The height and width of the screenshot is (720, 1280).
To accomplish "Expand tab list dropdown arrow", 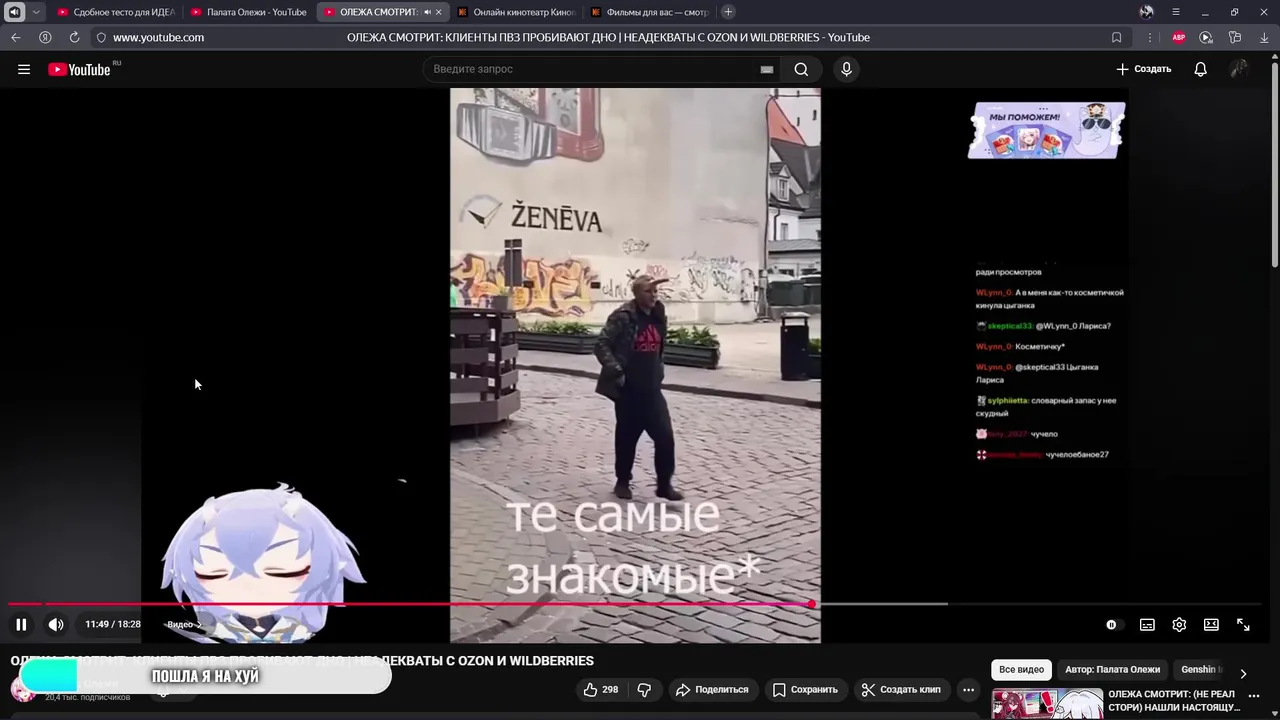I will 36,12.
